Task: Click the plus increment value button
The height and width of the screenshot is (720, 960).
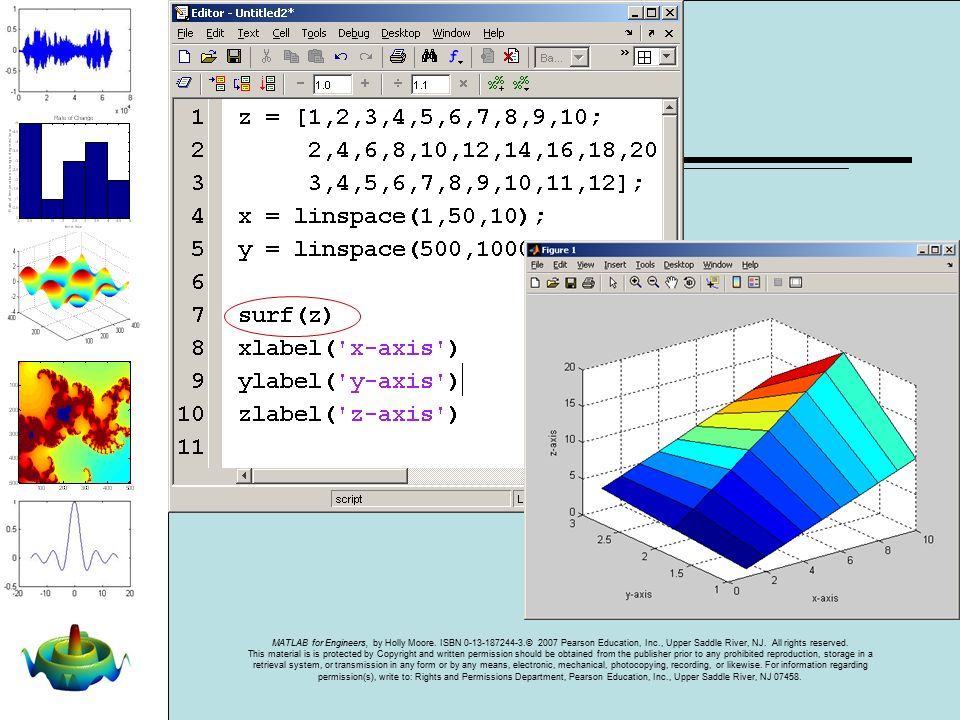Action: (x=365, y=83)
